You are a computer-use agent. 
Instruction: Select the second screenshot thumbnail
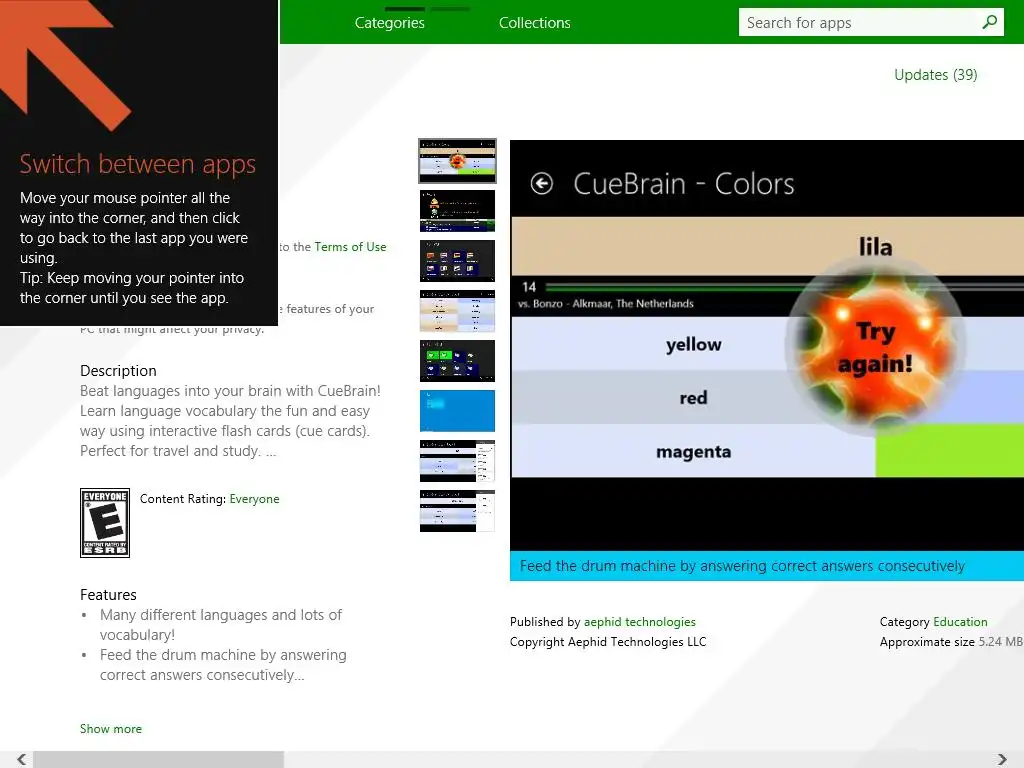click(457, 211)
